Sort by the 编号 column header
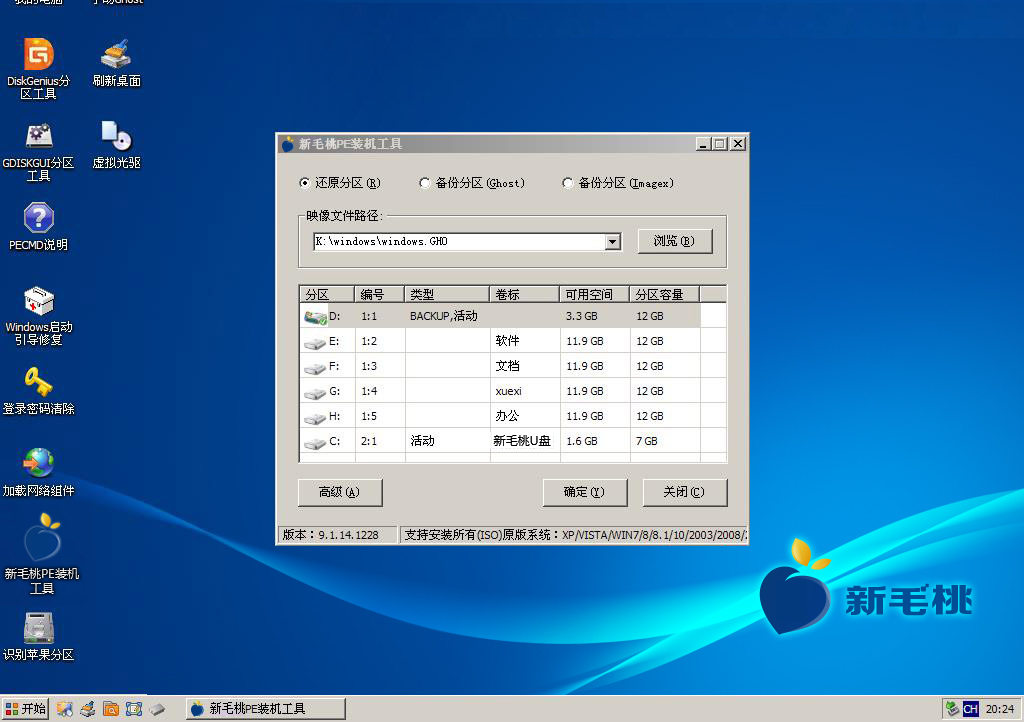Viewport: 1024px width, 722px height. click(379, 294)
